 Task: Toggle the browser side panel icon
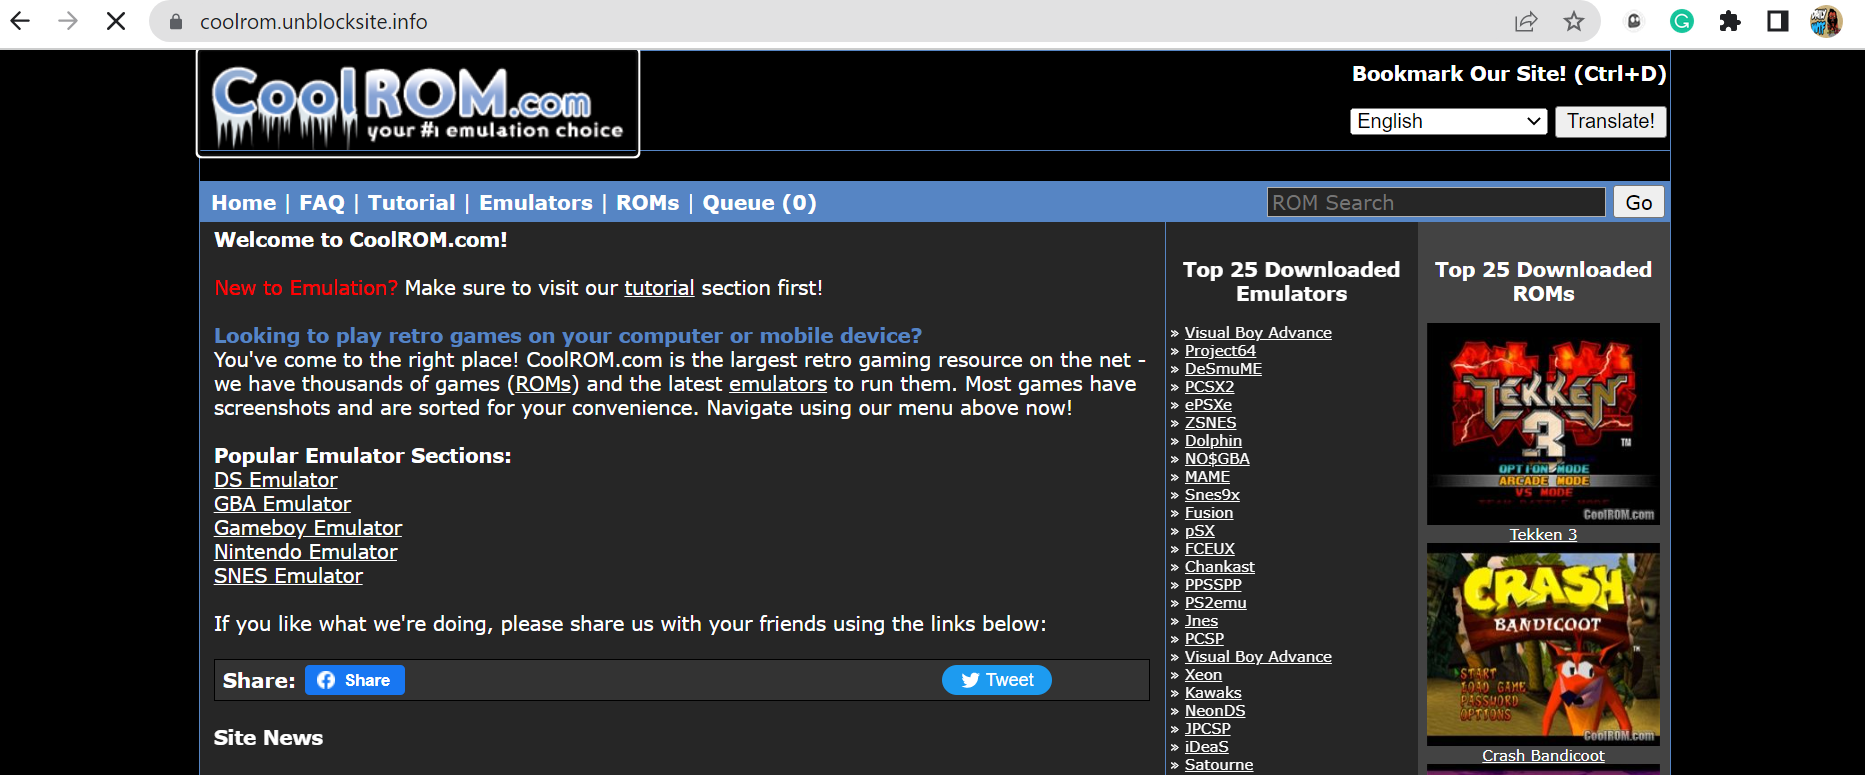click(x=1778, y=21)
